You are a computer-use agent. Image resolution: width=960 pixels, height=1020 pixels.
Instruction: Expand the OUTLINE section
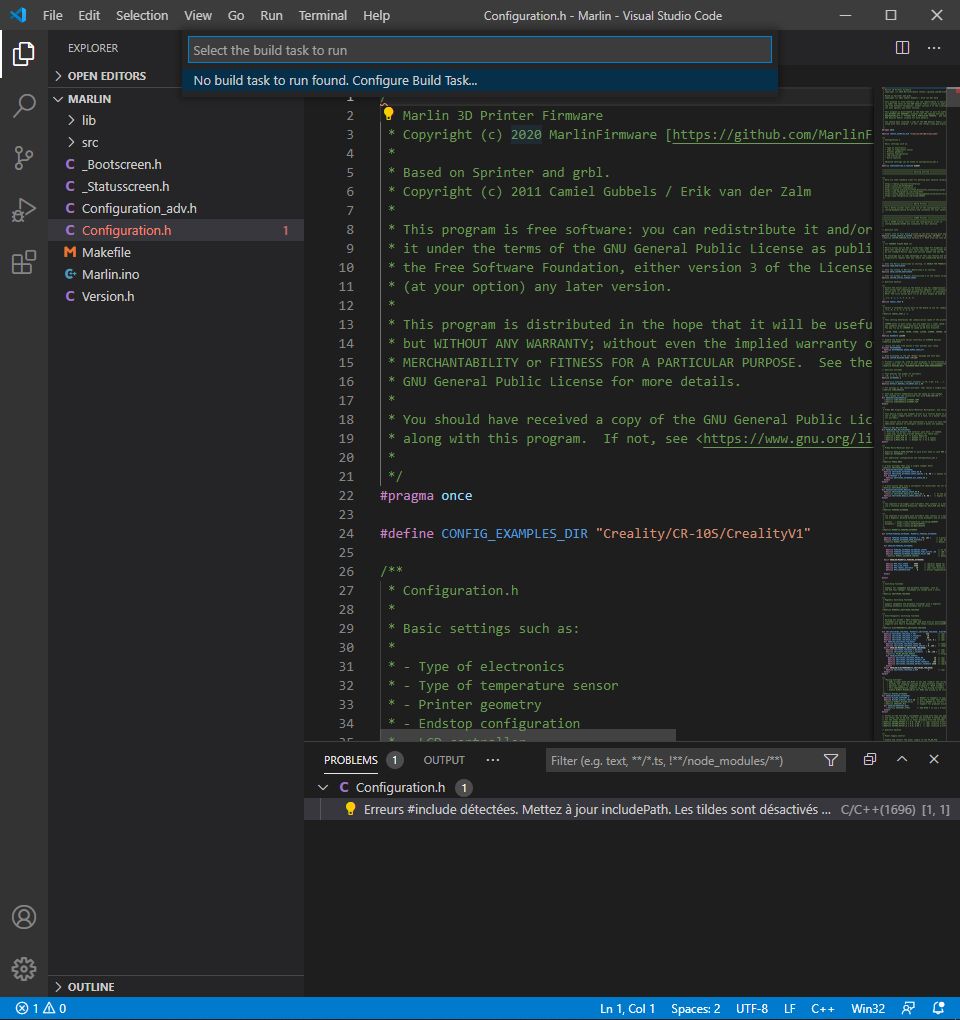click(59, 987)
